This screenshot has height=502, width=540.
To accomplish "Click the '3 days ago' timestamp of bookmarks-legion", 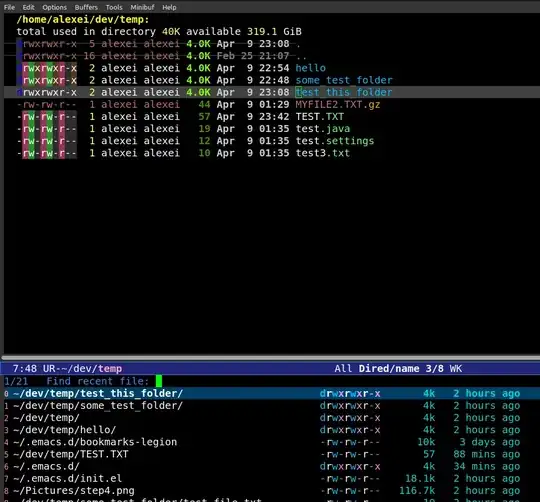I will coord(490,442).
